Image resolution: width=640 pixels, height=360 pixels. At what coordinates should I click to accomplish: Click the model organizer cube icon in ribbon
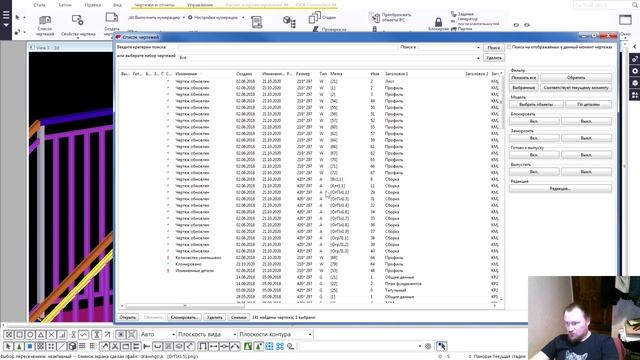289,22
